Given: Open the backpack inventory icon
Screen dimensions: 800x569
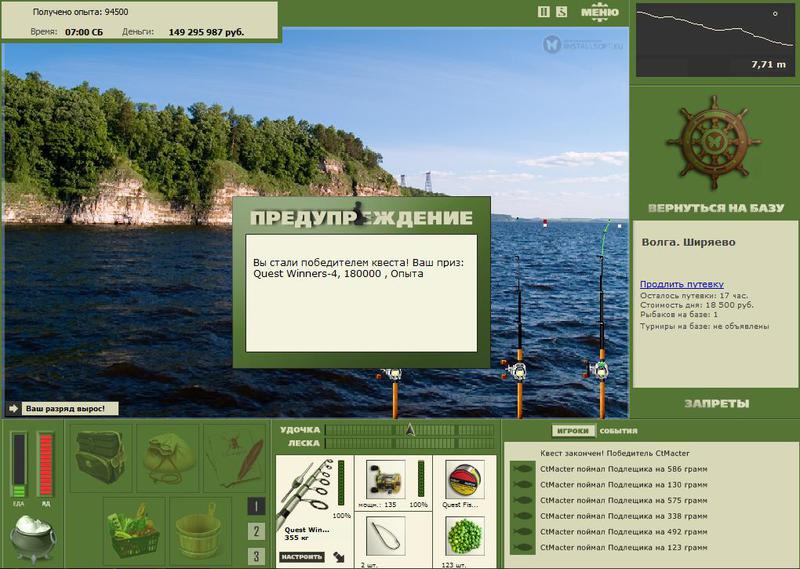Looking at the screenshot, I should (101, 457).
